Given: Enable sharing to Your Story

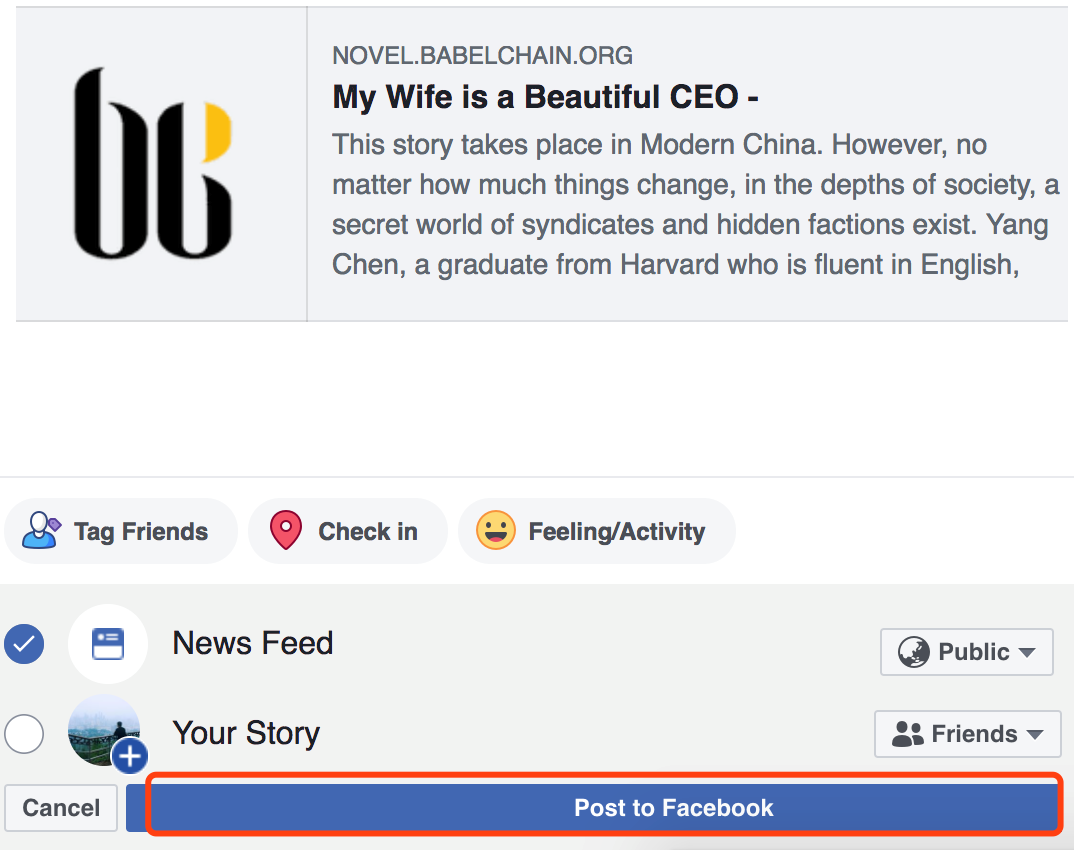Looking at the screenshot, I should point(24,735).
